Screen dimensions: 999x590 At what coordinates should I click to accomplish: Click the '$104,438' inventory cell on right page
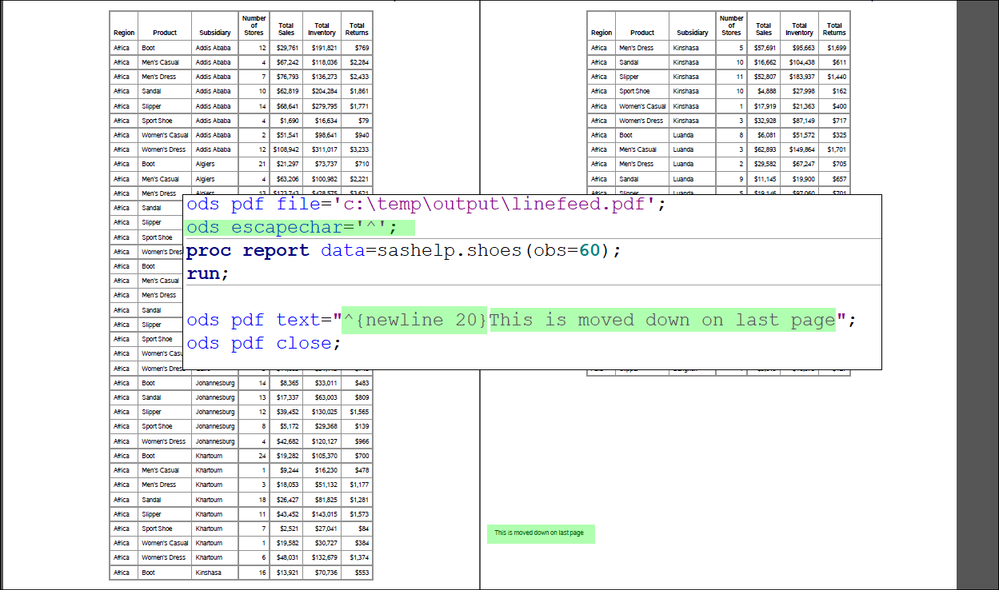click(x=801, y=62)
